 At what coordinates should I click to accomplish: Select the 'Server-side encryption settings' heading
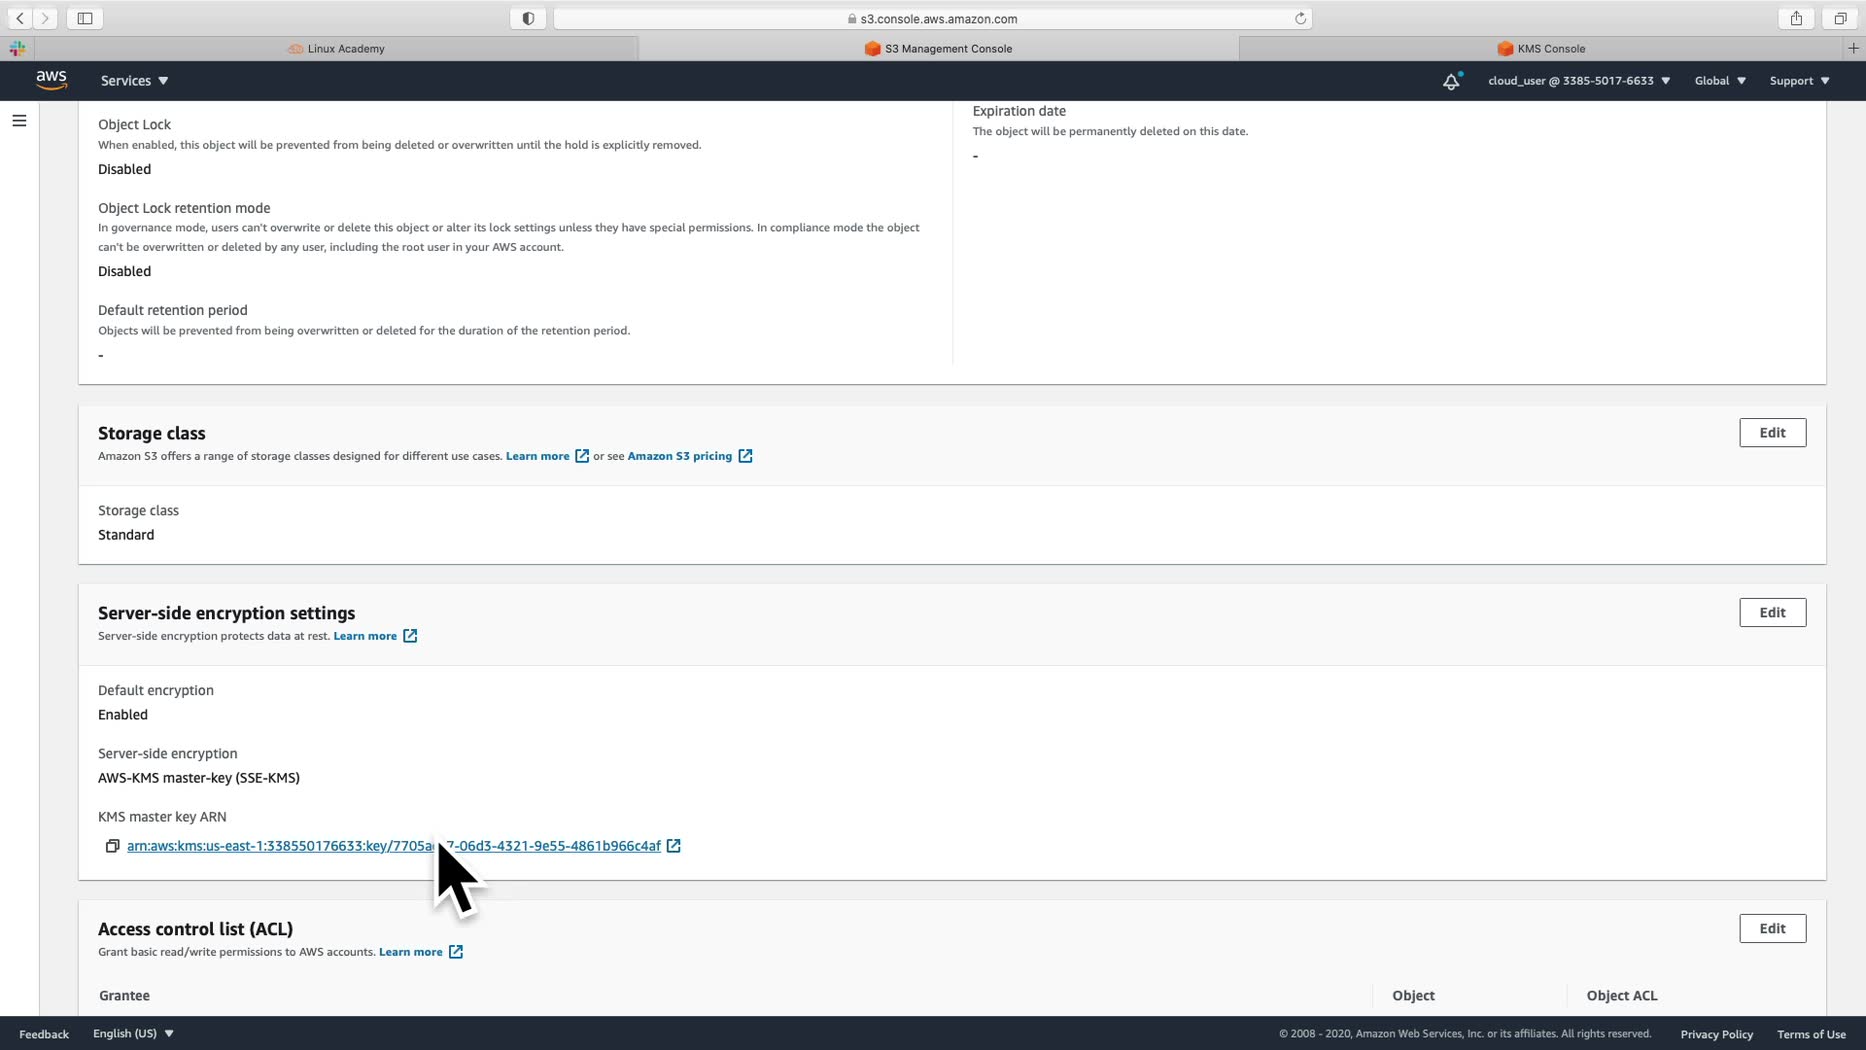coord(227,613)
